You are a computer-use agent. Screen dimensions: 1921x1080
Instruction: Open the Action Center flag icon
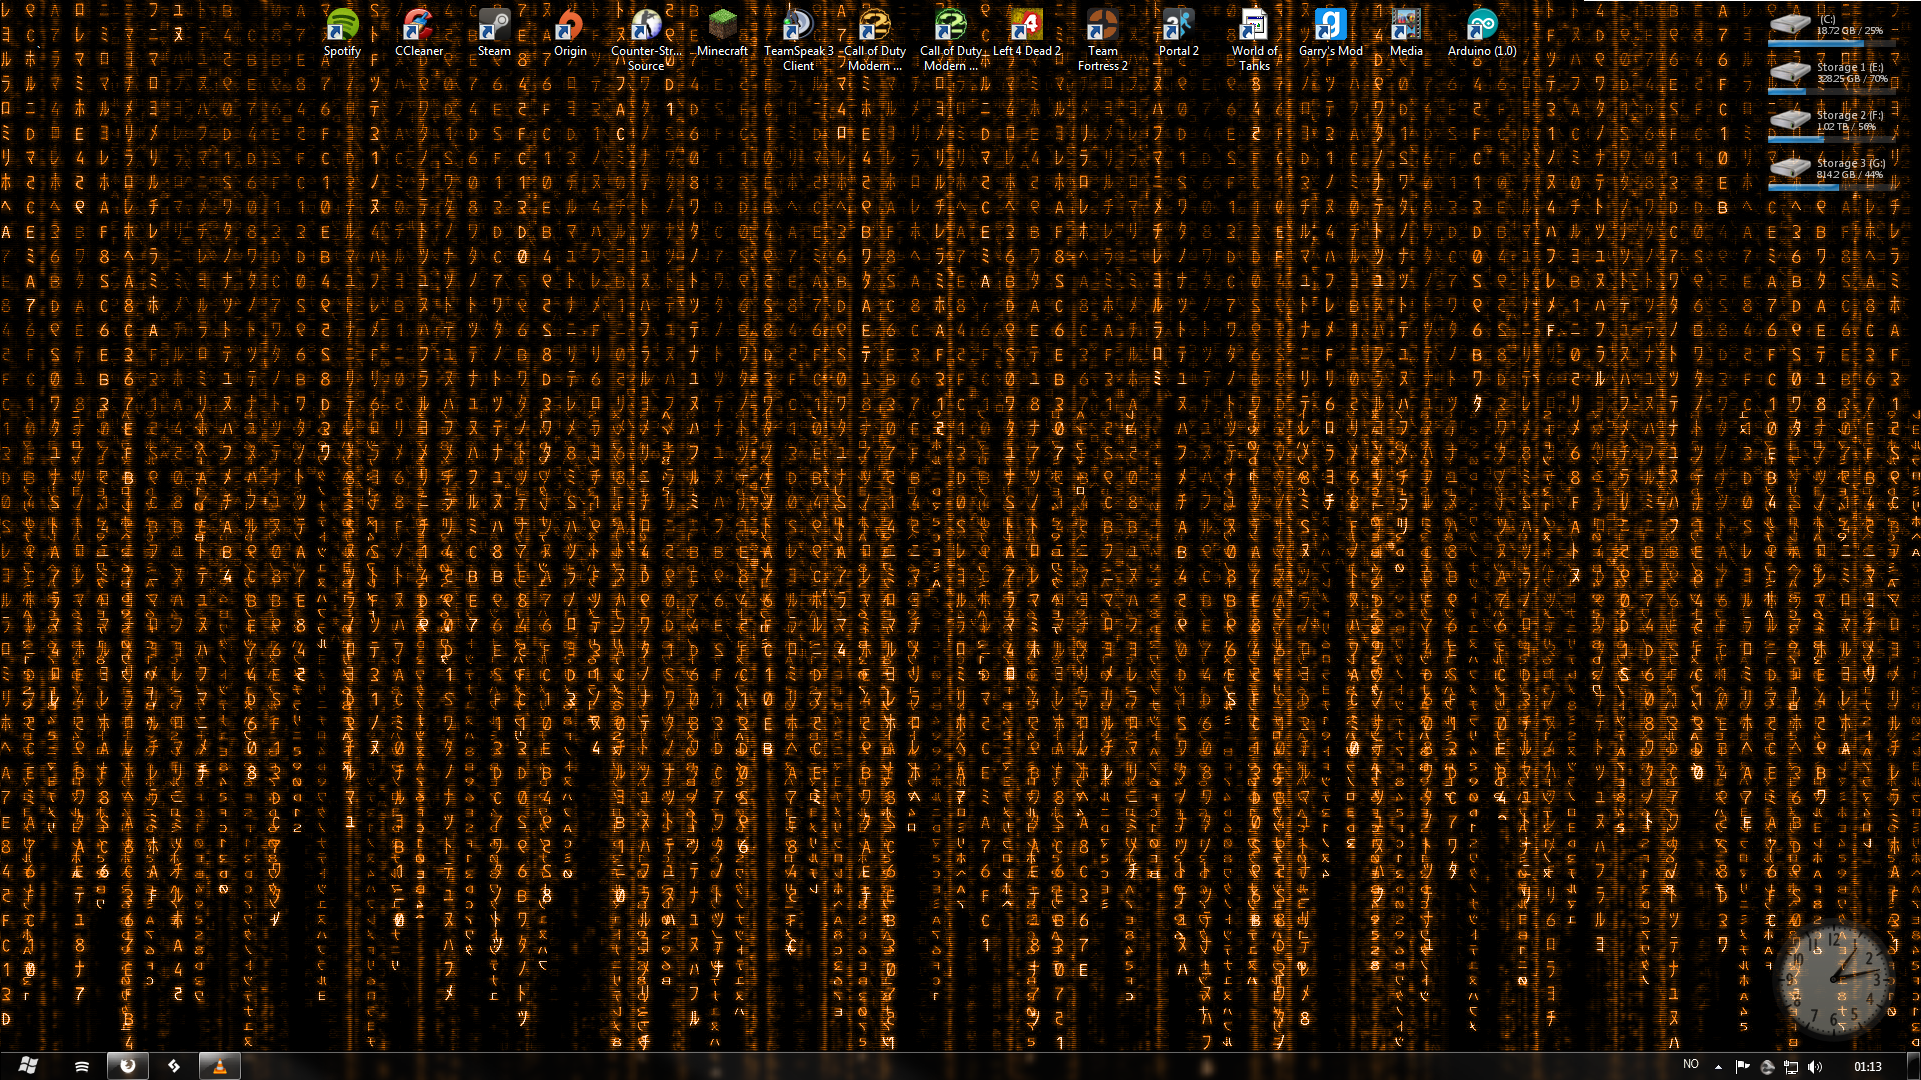1743,1067
